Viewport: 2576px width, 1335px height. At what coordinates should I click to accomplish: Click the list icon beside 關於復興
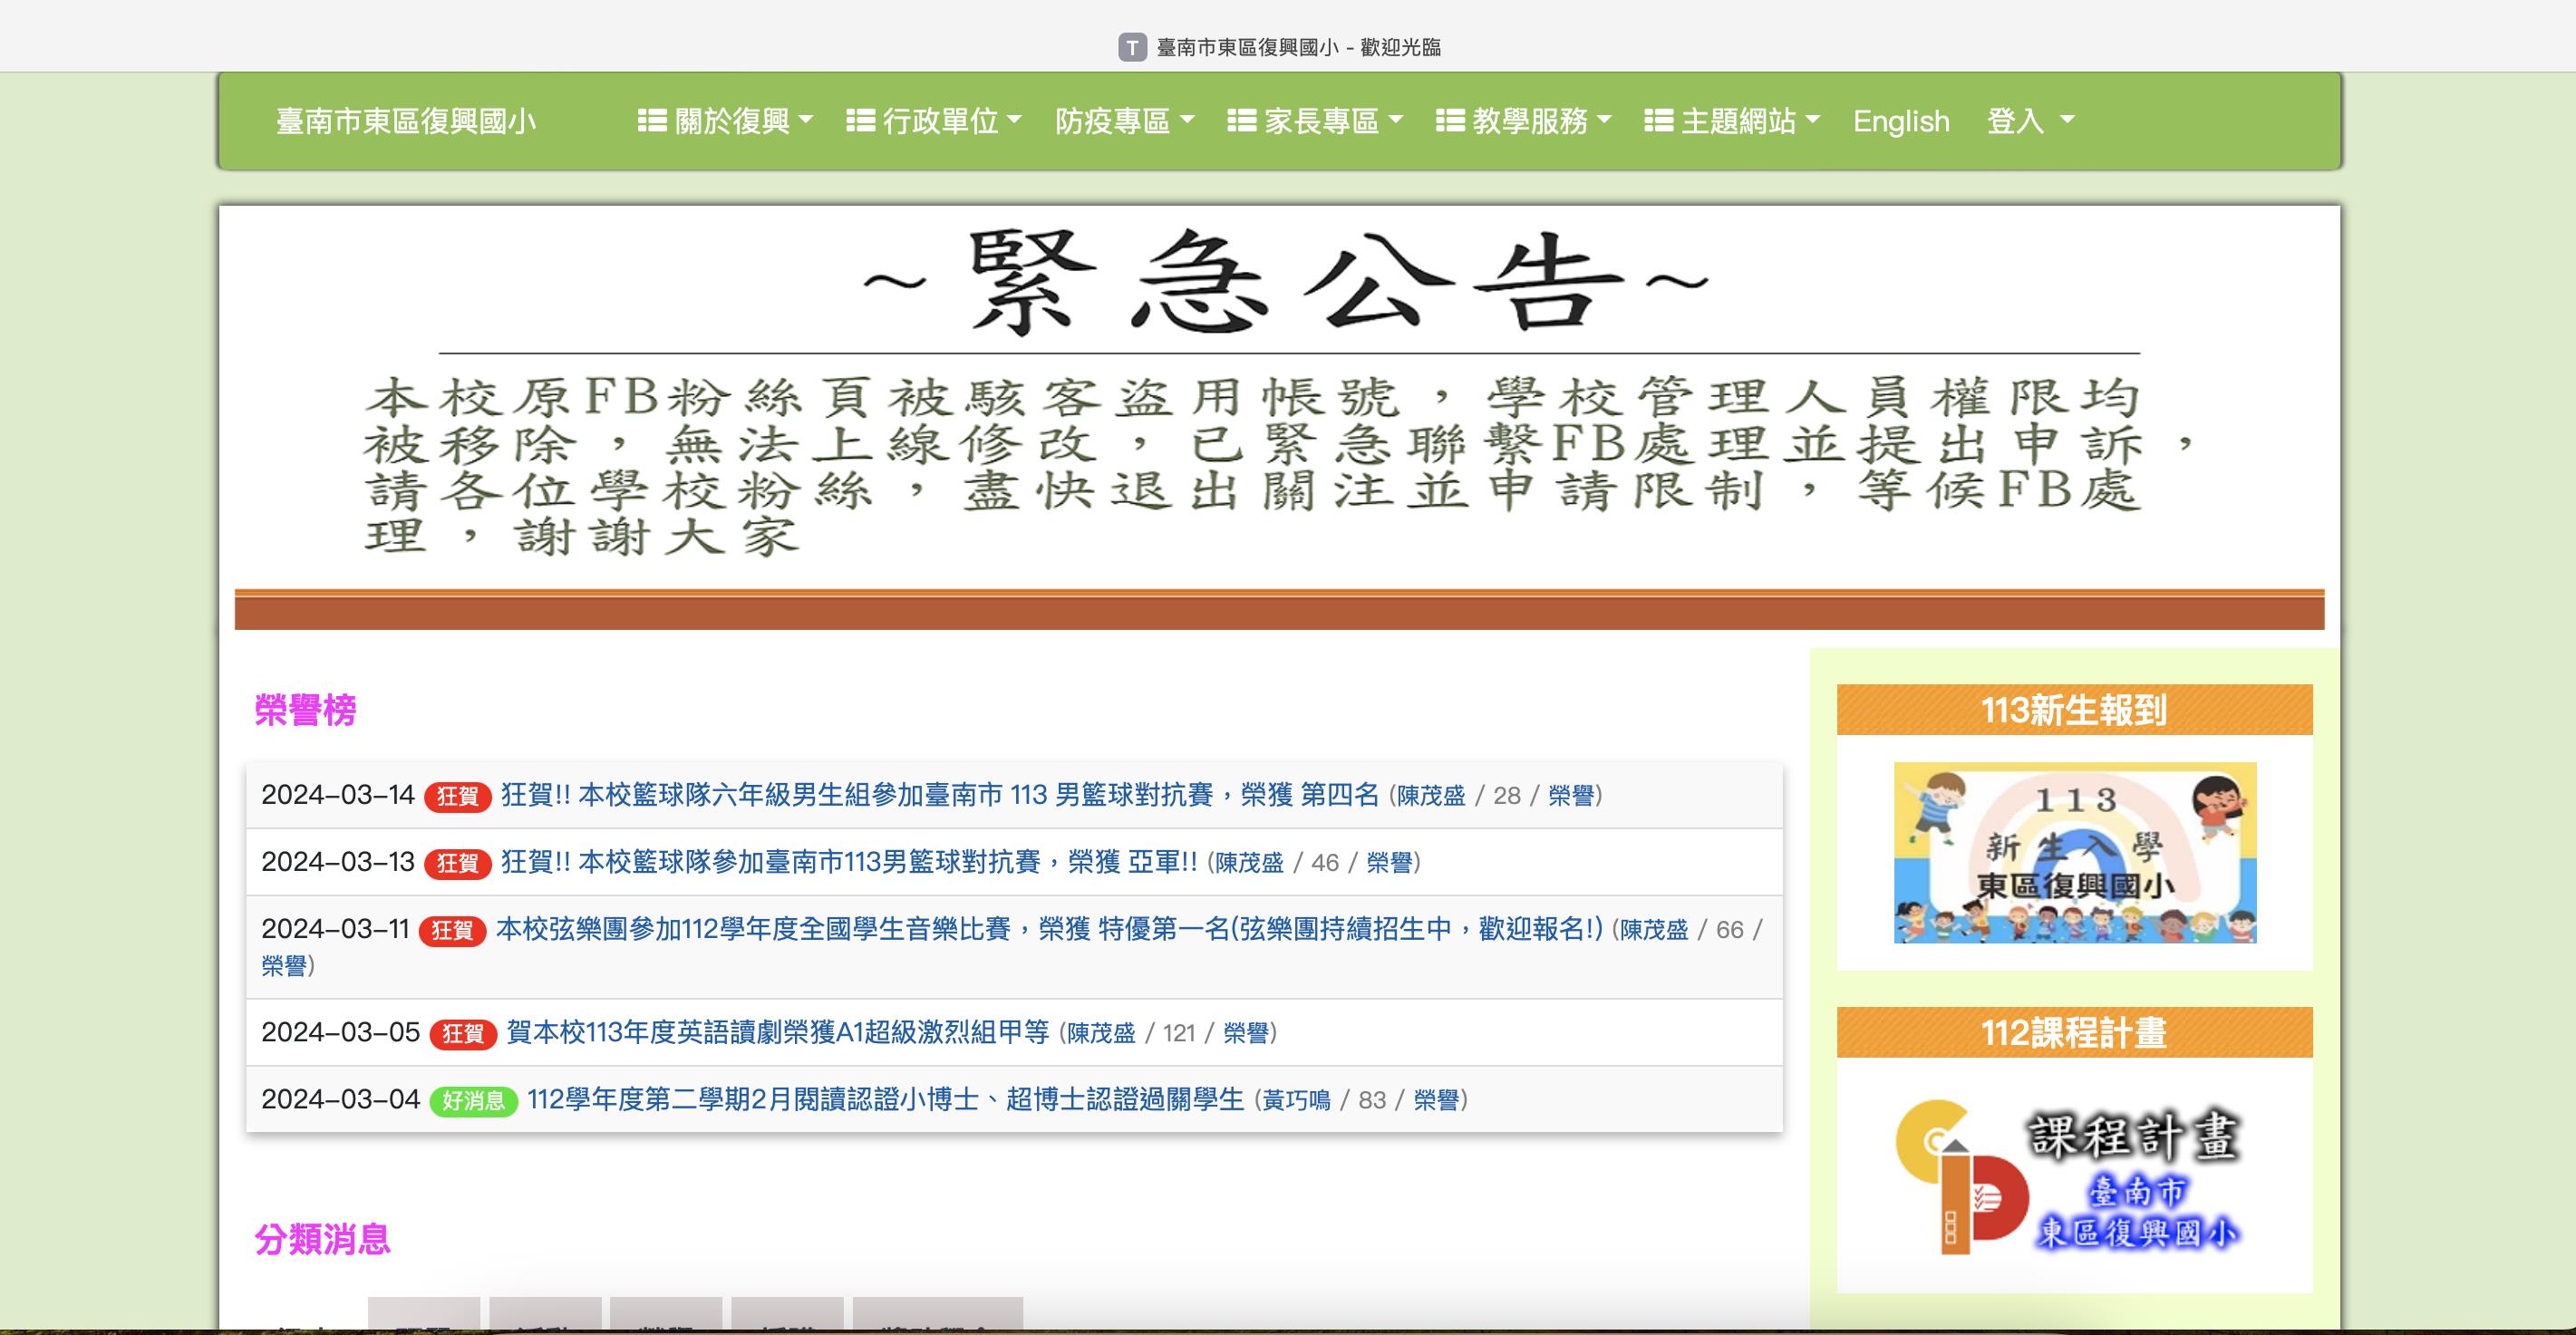(x=652, y=121)
